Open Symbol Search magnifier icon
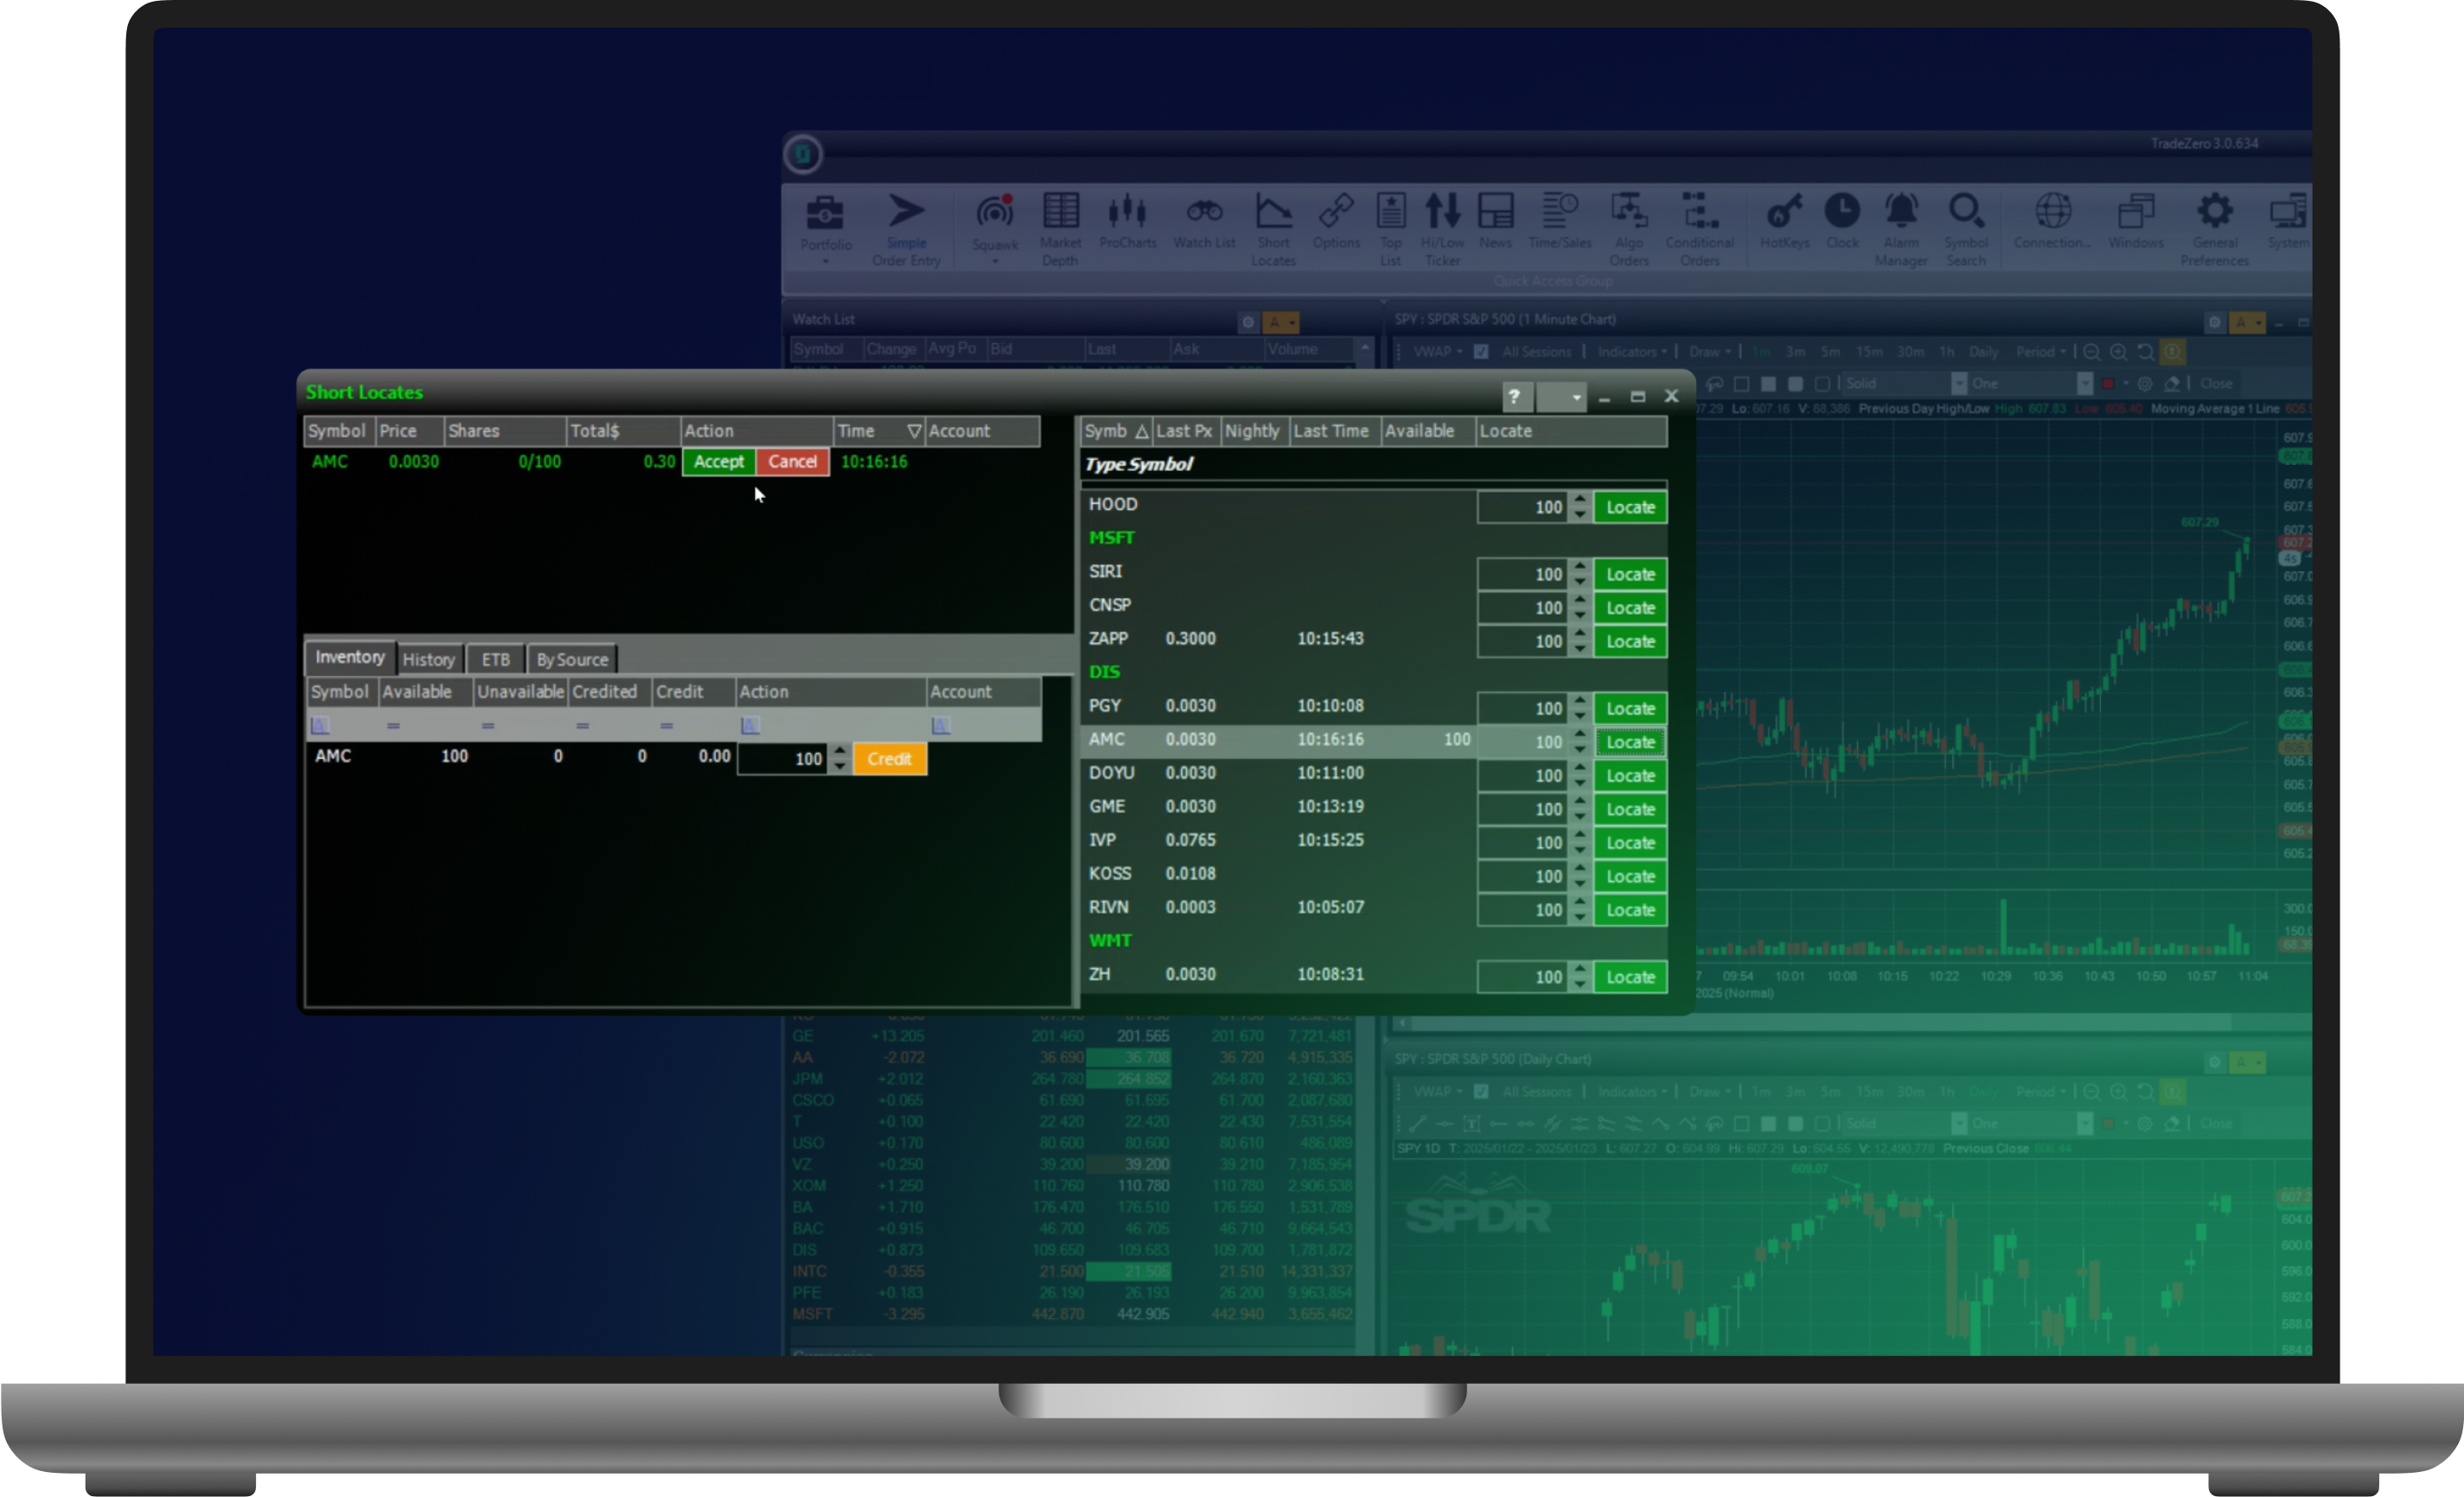 click(1965, 213)
